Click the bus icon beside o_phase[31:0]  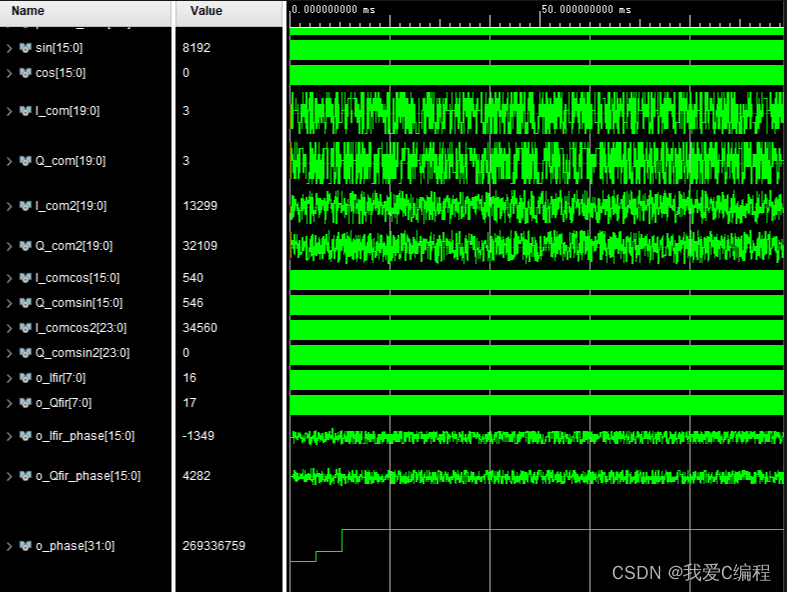coord(25,546)
